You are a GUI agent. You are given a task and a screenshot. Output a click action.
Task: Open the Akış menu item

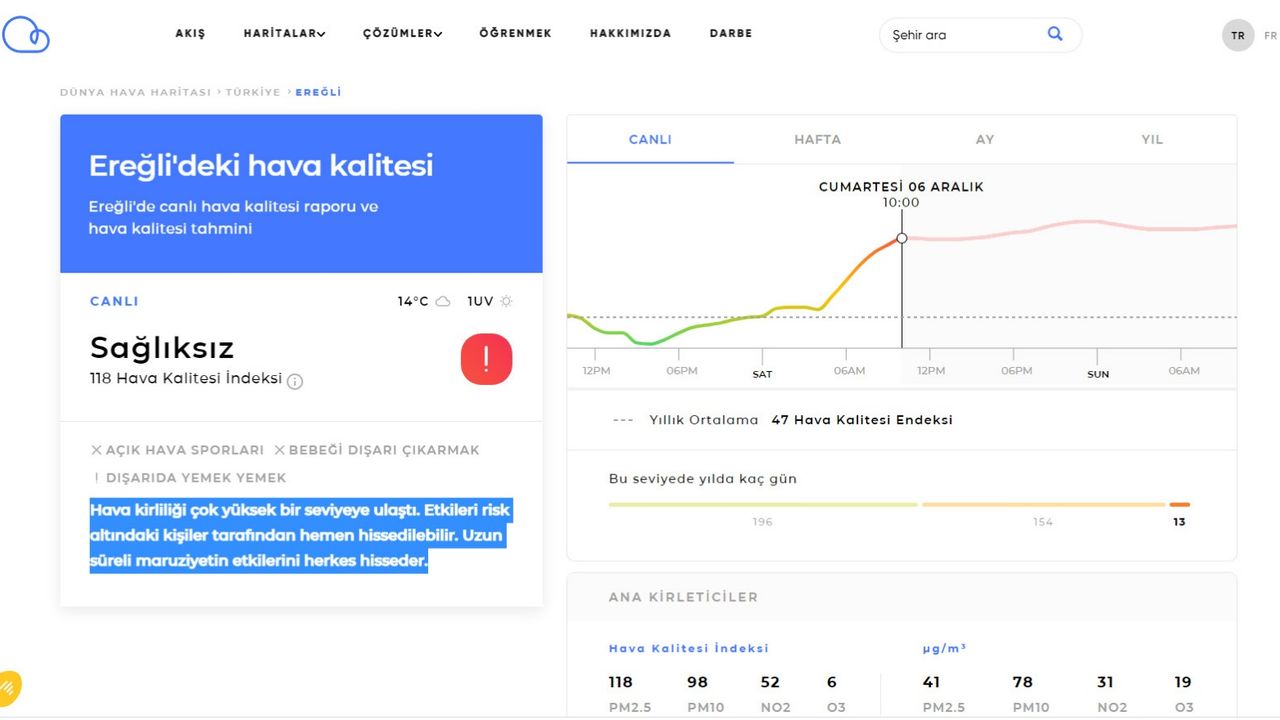190,33
